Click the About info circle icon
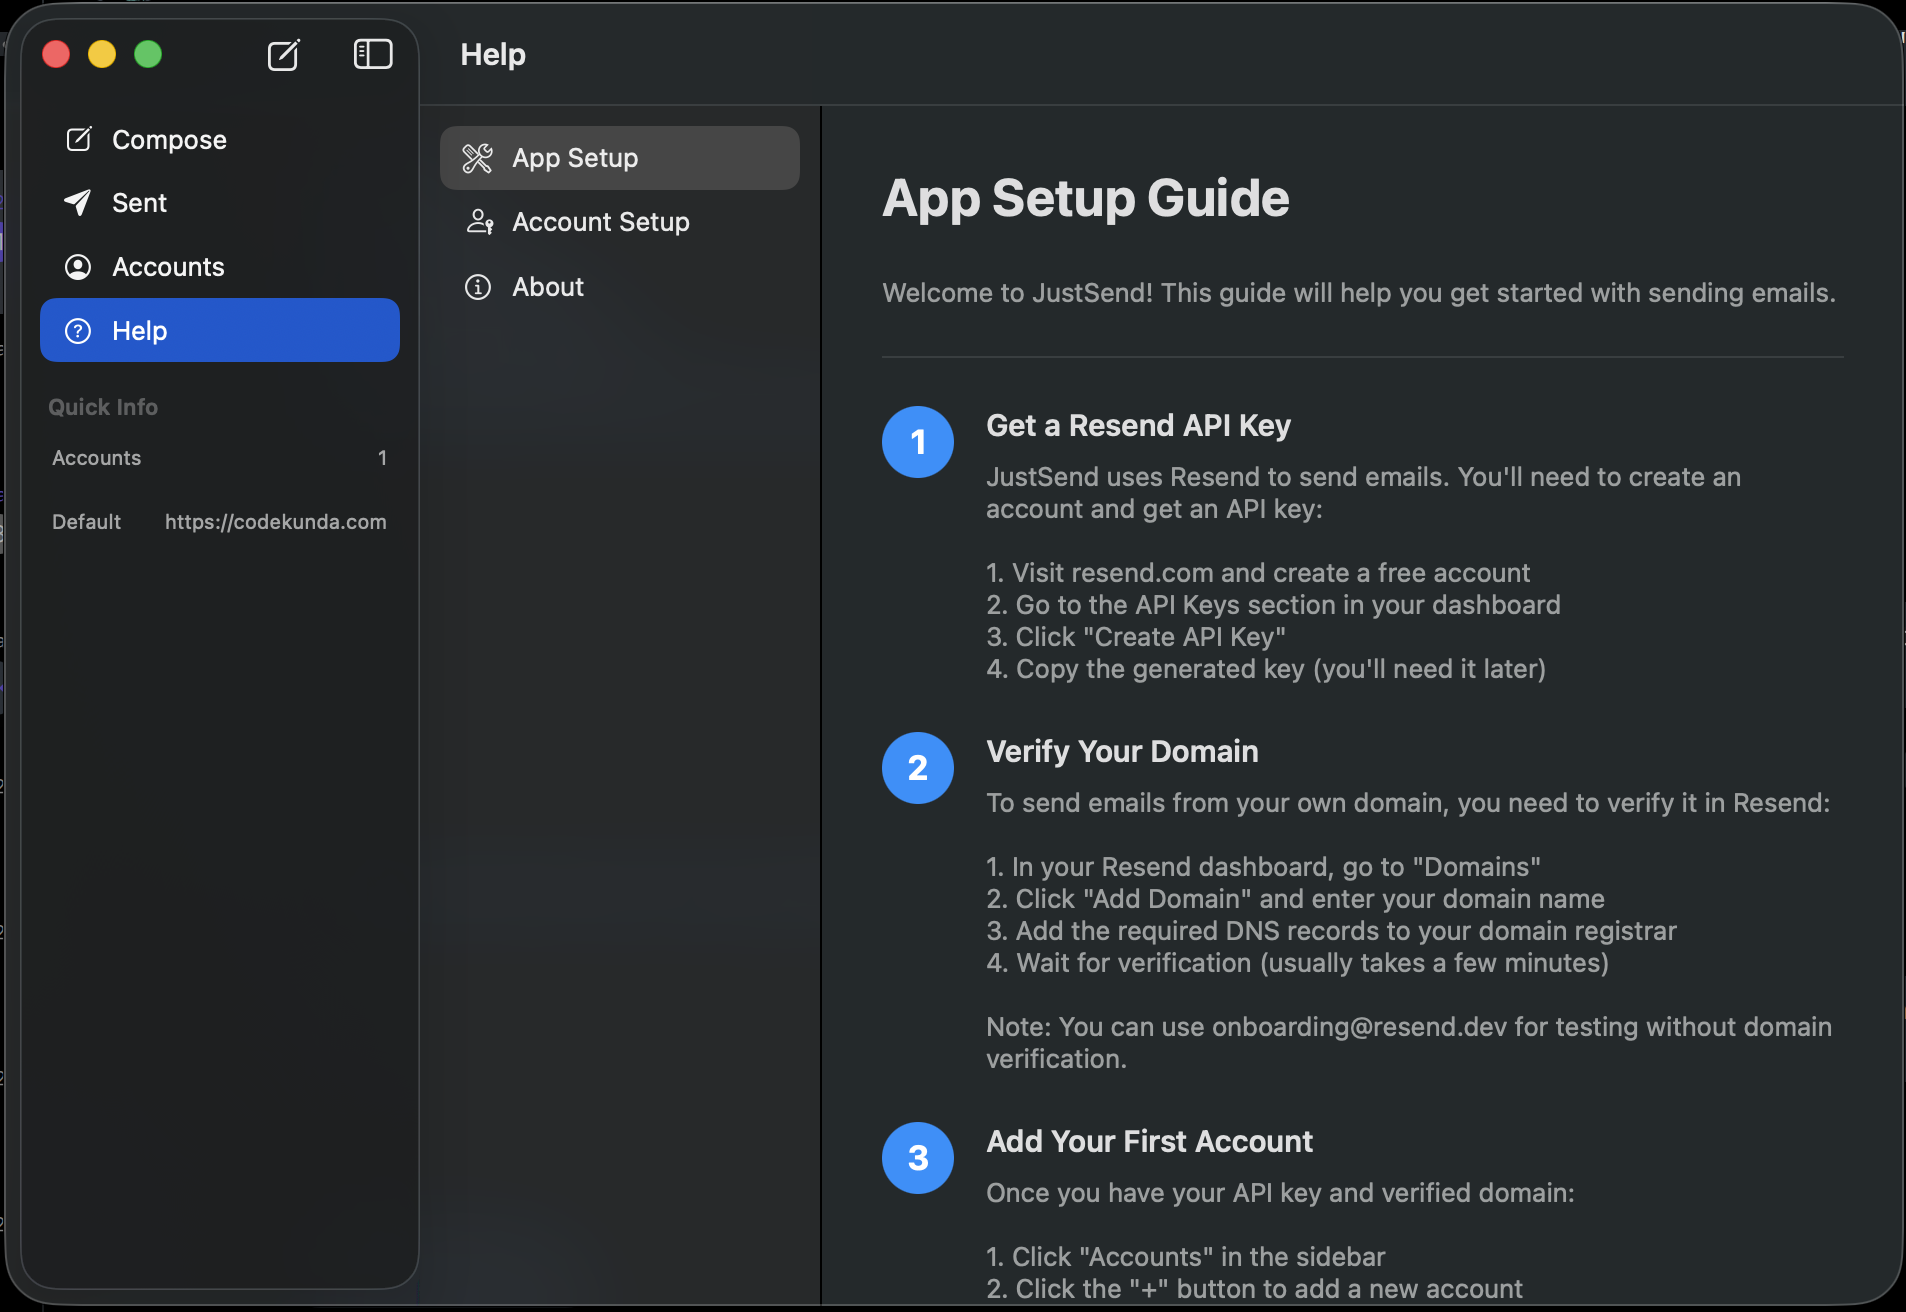The height and width of the screenshot is (1312, 1906). click(478, 287)
